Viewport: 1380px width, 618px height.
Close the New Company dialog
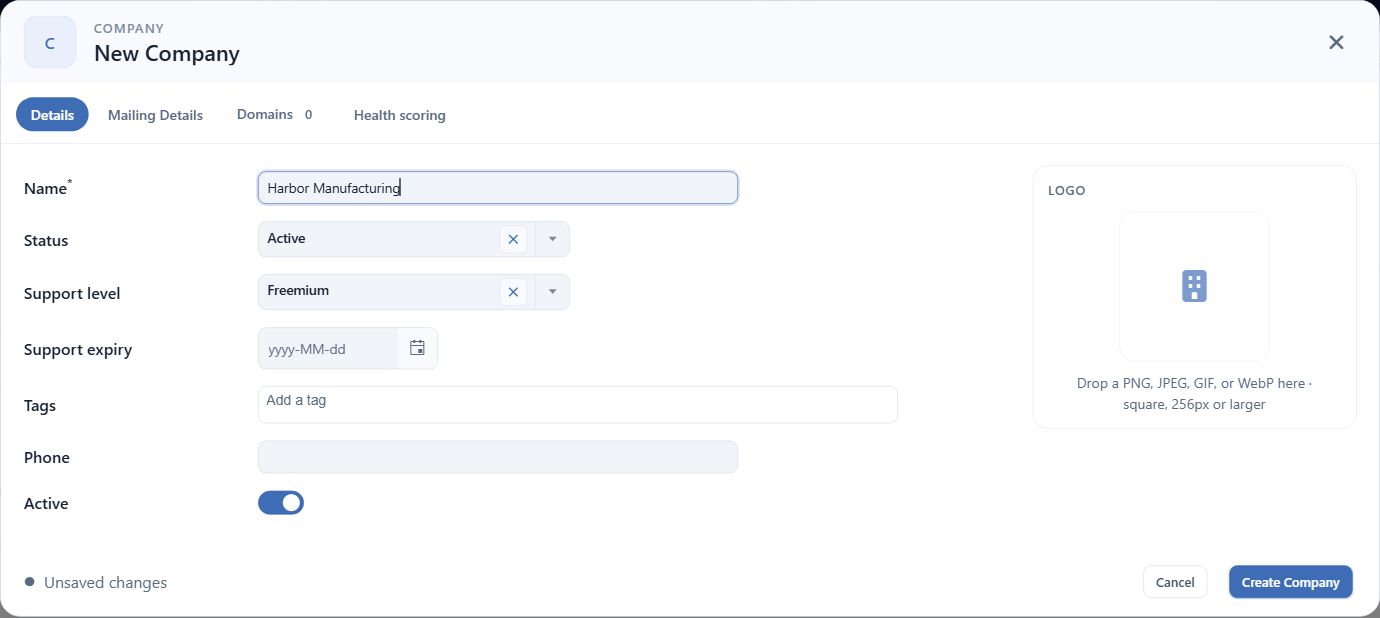click(x=1336, y=42)
